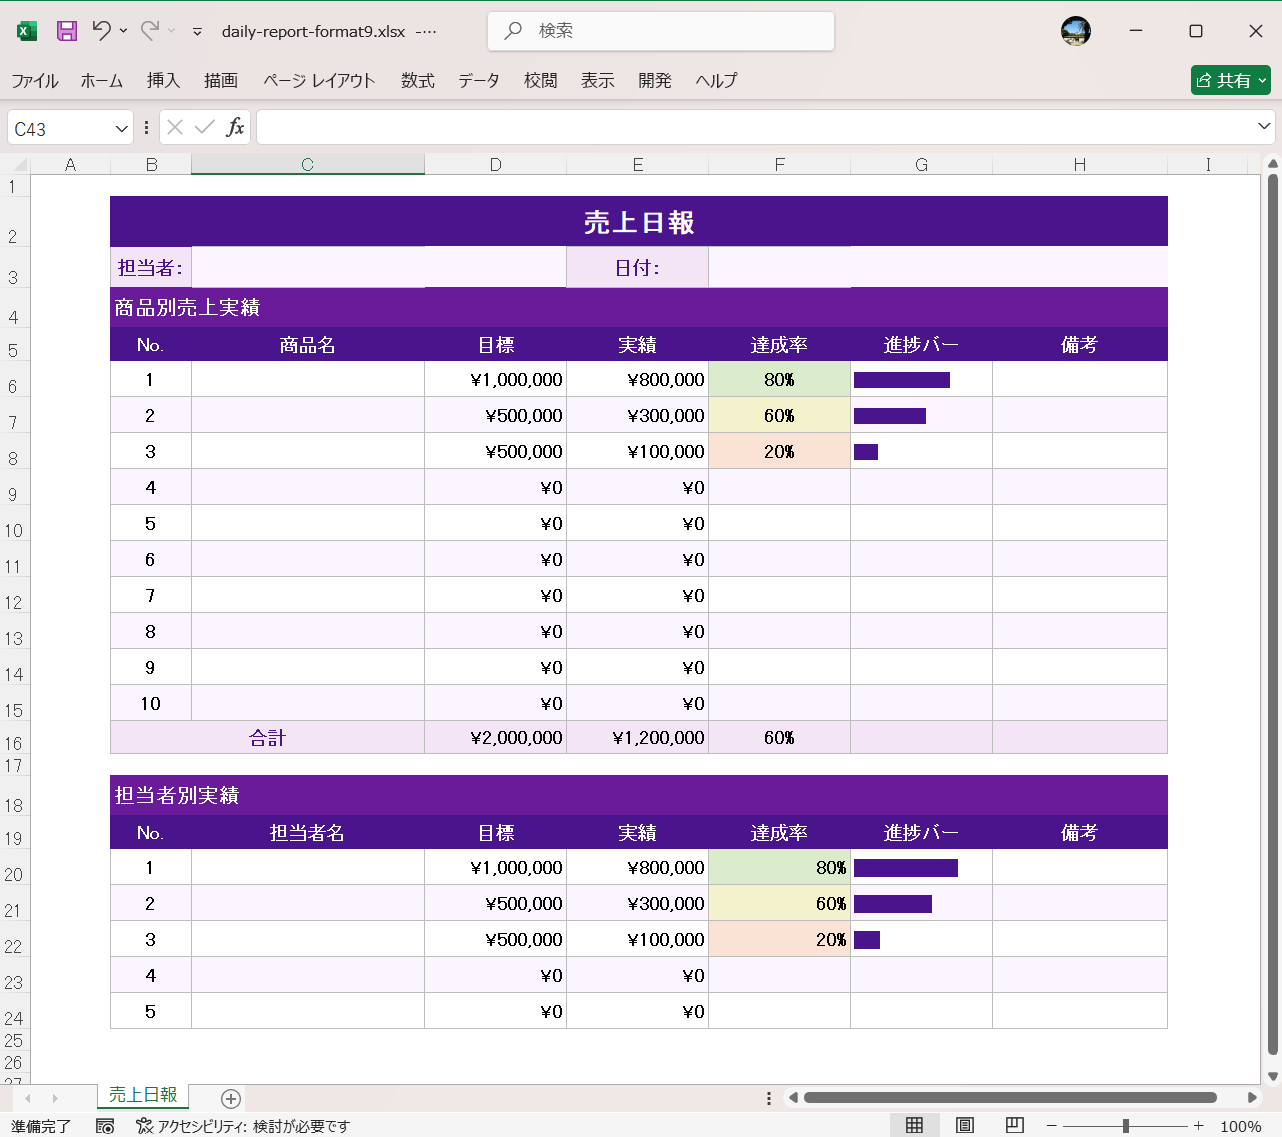This screenshot has width=1282, height=1137.
Task: Open the ファイル menu tab
Action: click(x=35, y=81)
